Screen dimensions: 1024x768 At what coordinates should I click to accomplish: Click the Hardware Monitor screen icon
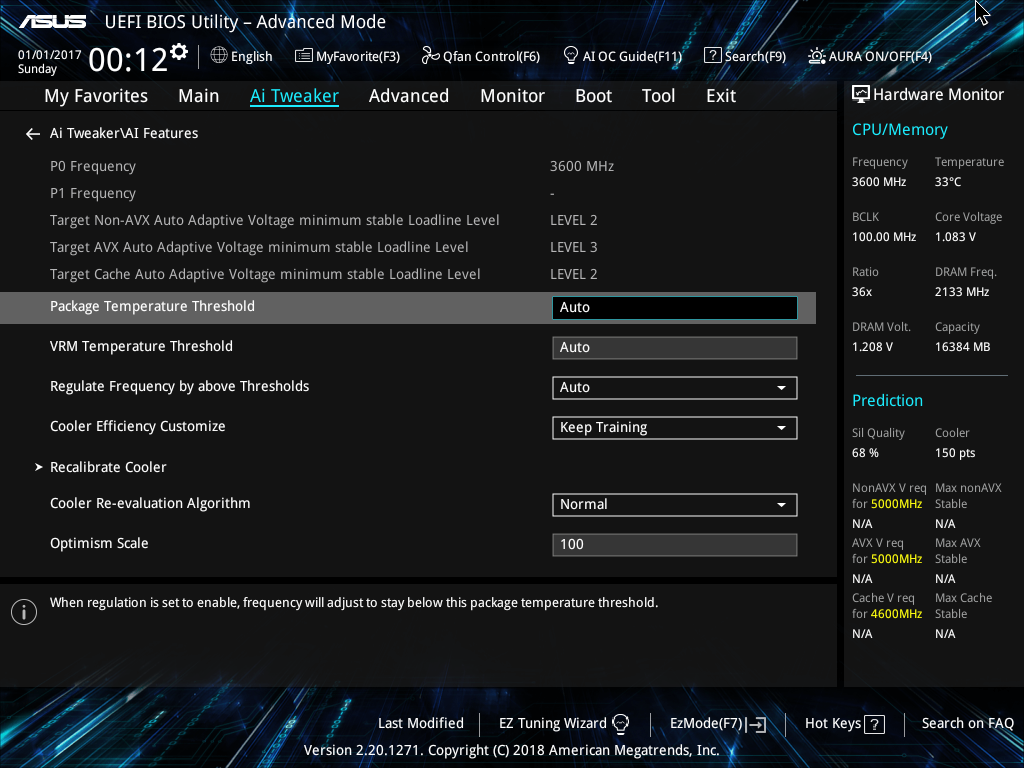pyautogui.click(x=861, y=95)
